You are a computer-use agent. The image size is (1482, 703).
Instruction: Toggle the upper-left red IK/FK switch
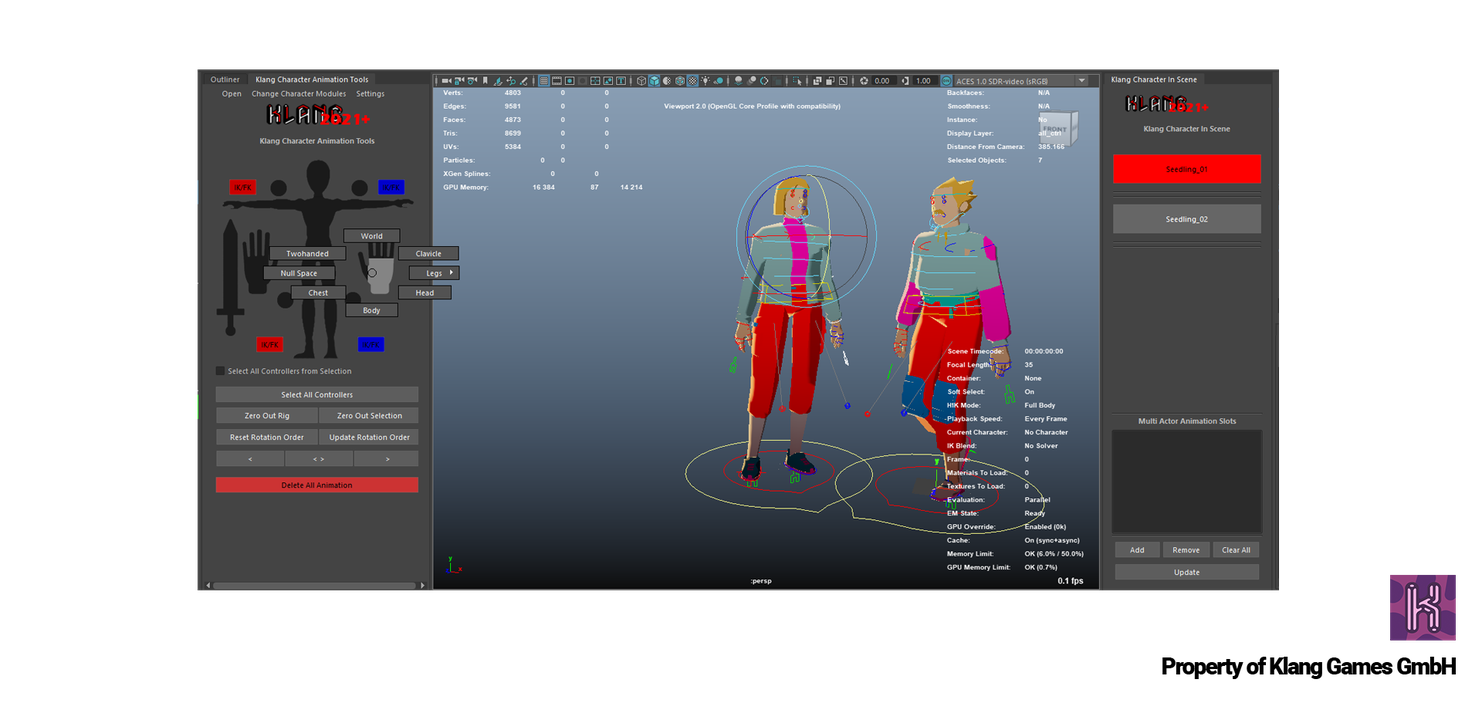click(242, 187)
